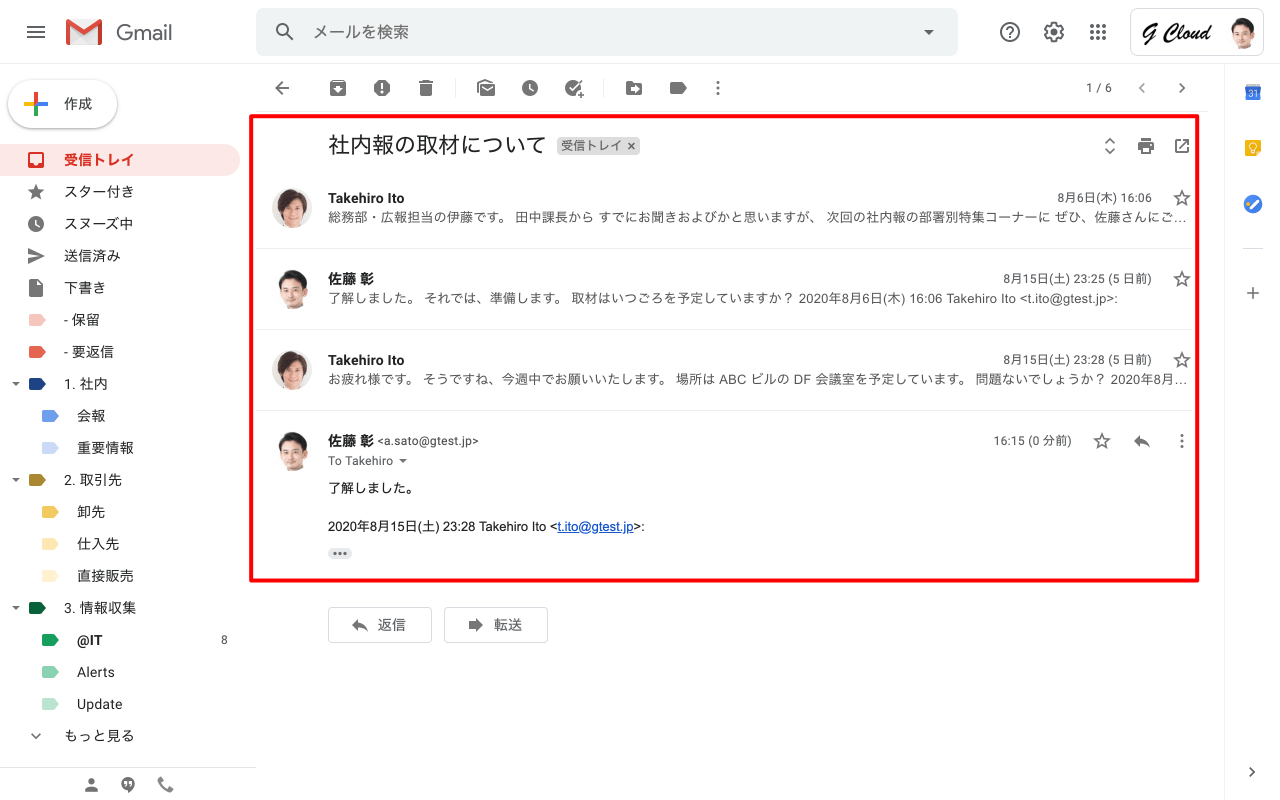Print all messages in thread
1280x800 pixels.
pos(1146,146)
